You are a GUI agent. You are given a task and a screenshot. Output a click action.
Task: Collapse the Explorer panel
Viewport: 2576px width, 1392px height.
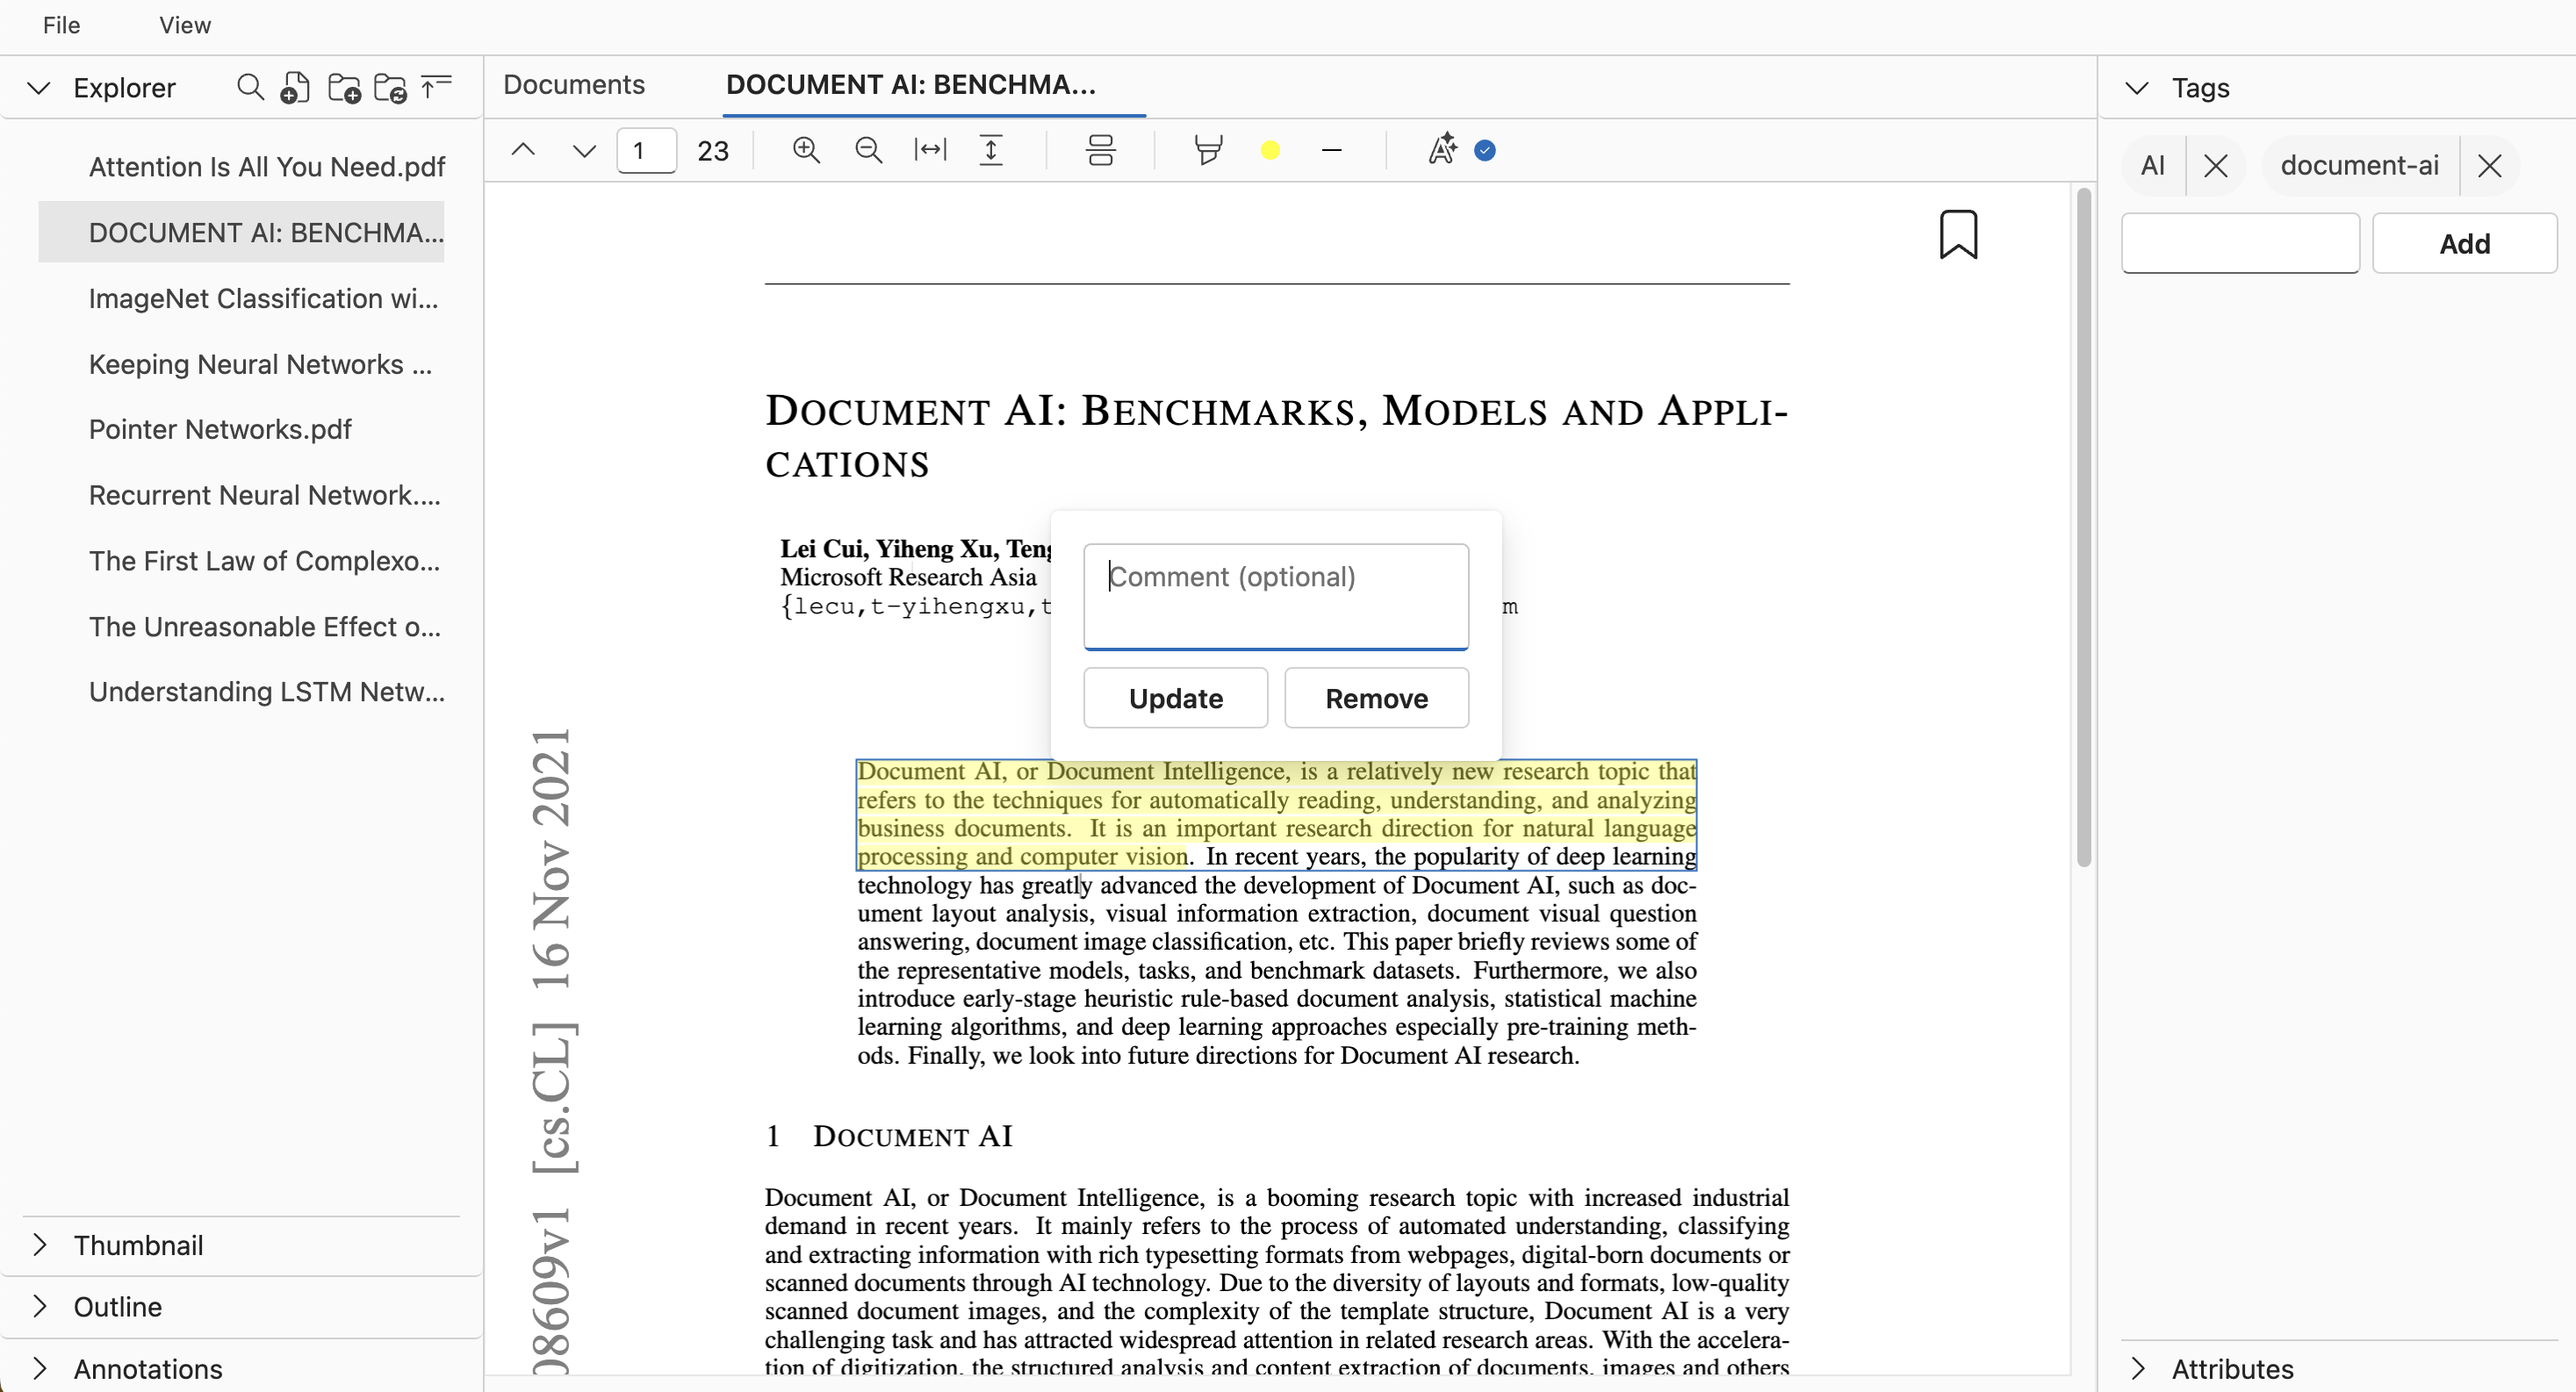(x=39, y=88)
